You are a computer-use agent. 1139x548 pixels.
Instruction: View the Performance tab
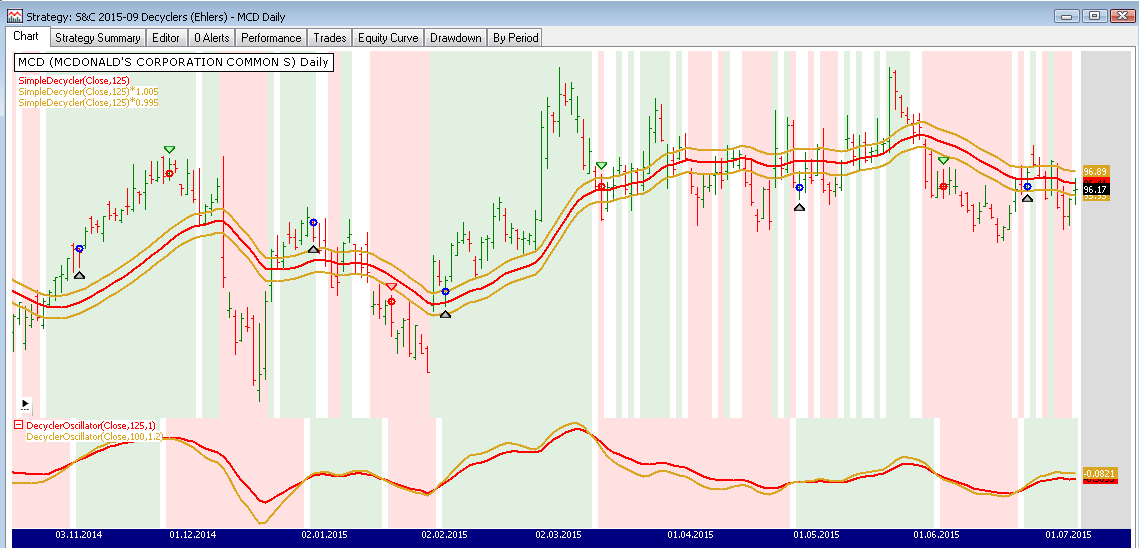tap(271, 38)
